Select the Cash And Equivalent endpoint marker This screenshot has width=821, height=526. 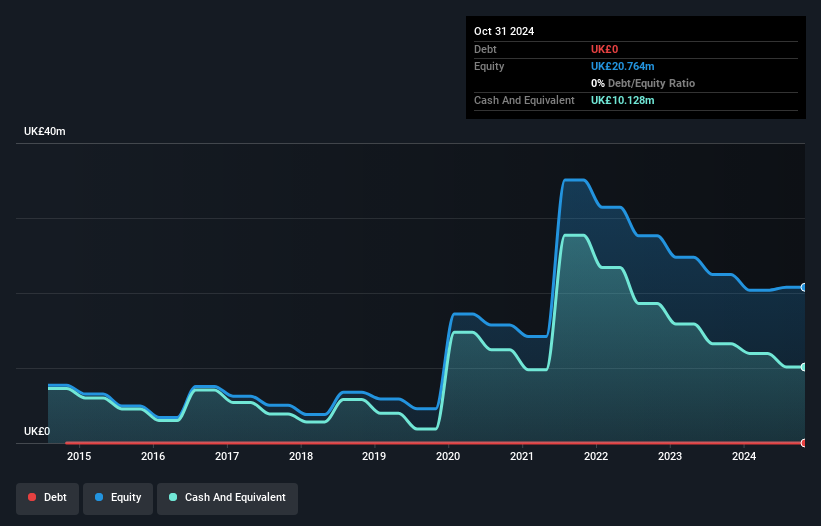804,367
